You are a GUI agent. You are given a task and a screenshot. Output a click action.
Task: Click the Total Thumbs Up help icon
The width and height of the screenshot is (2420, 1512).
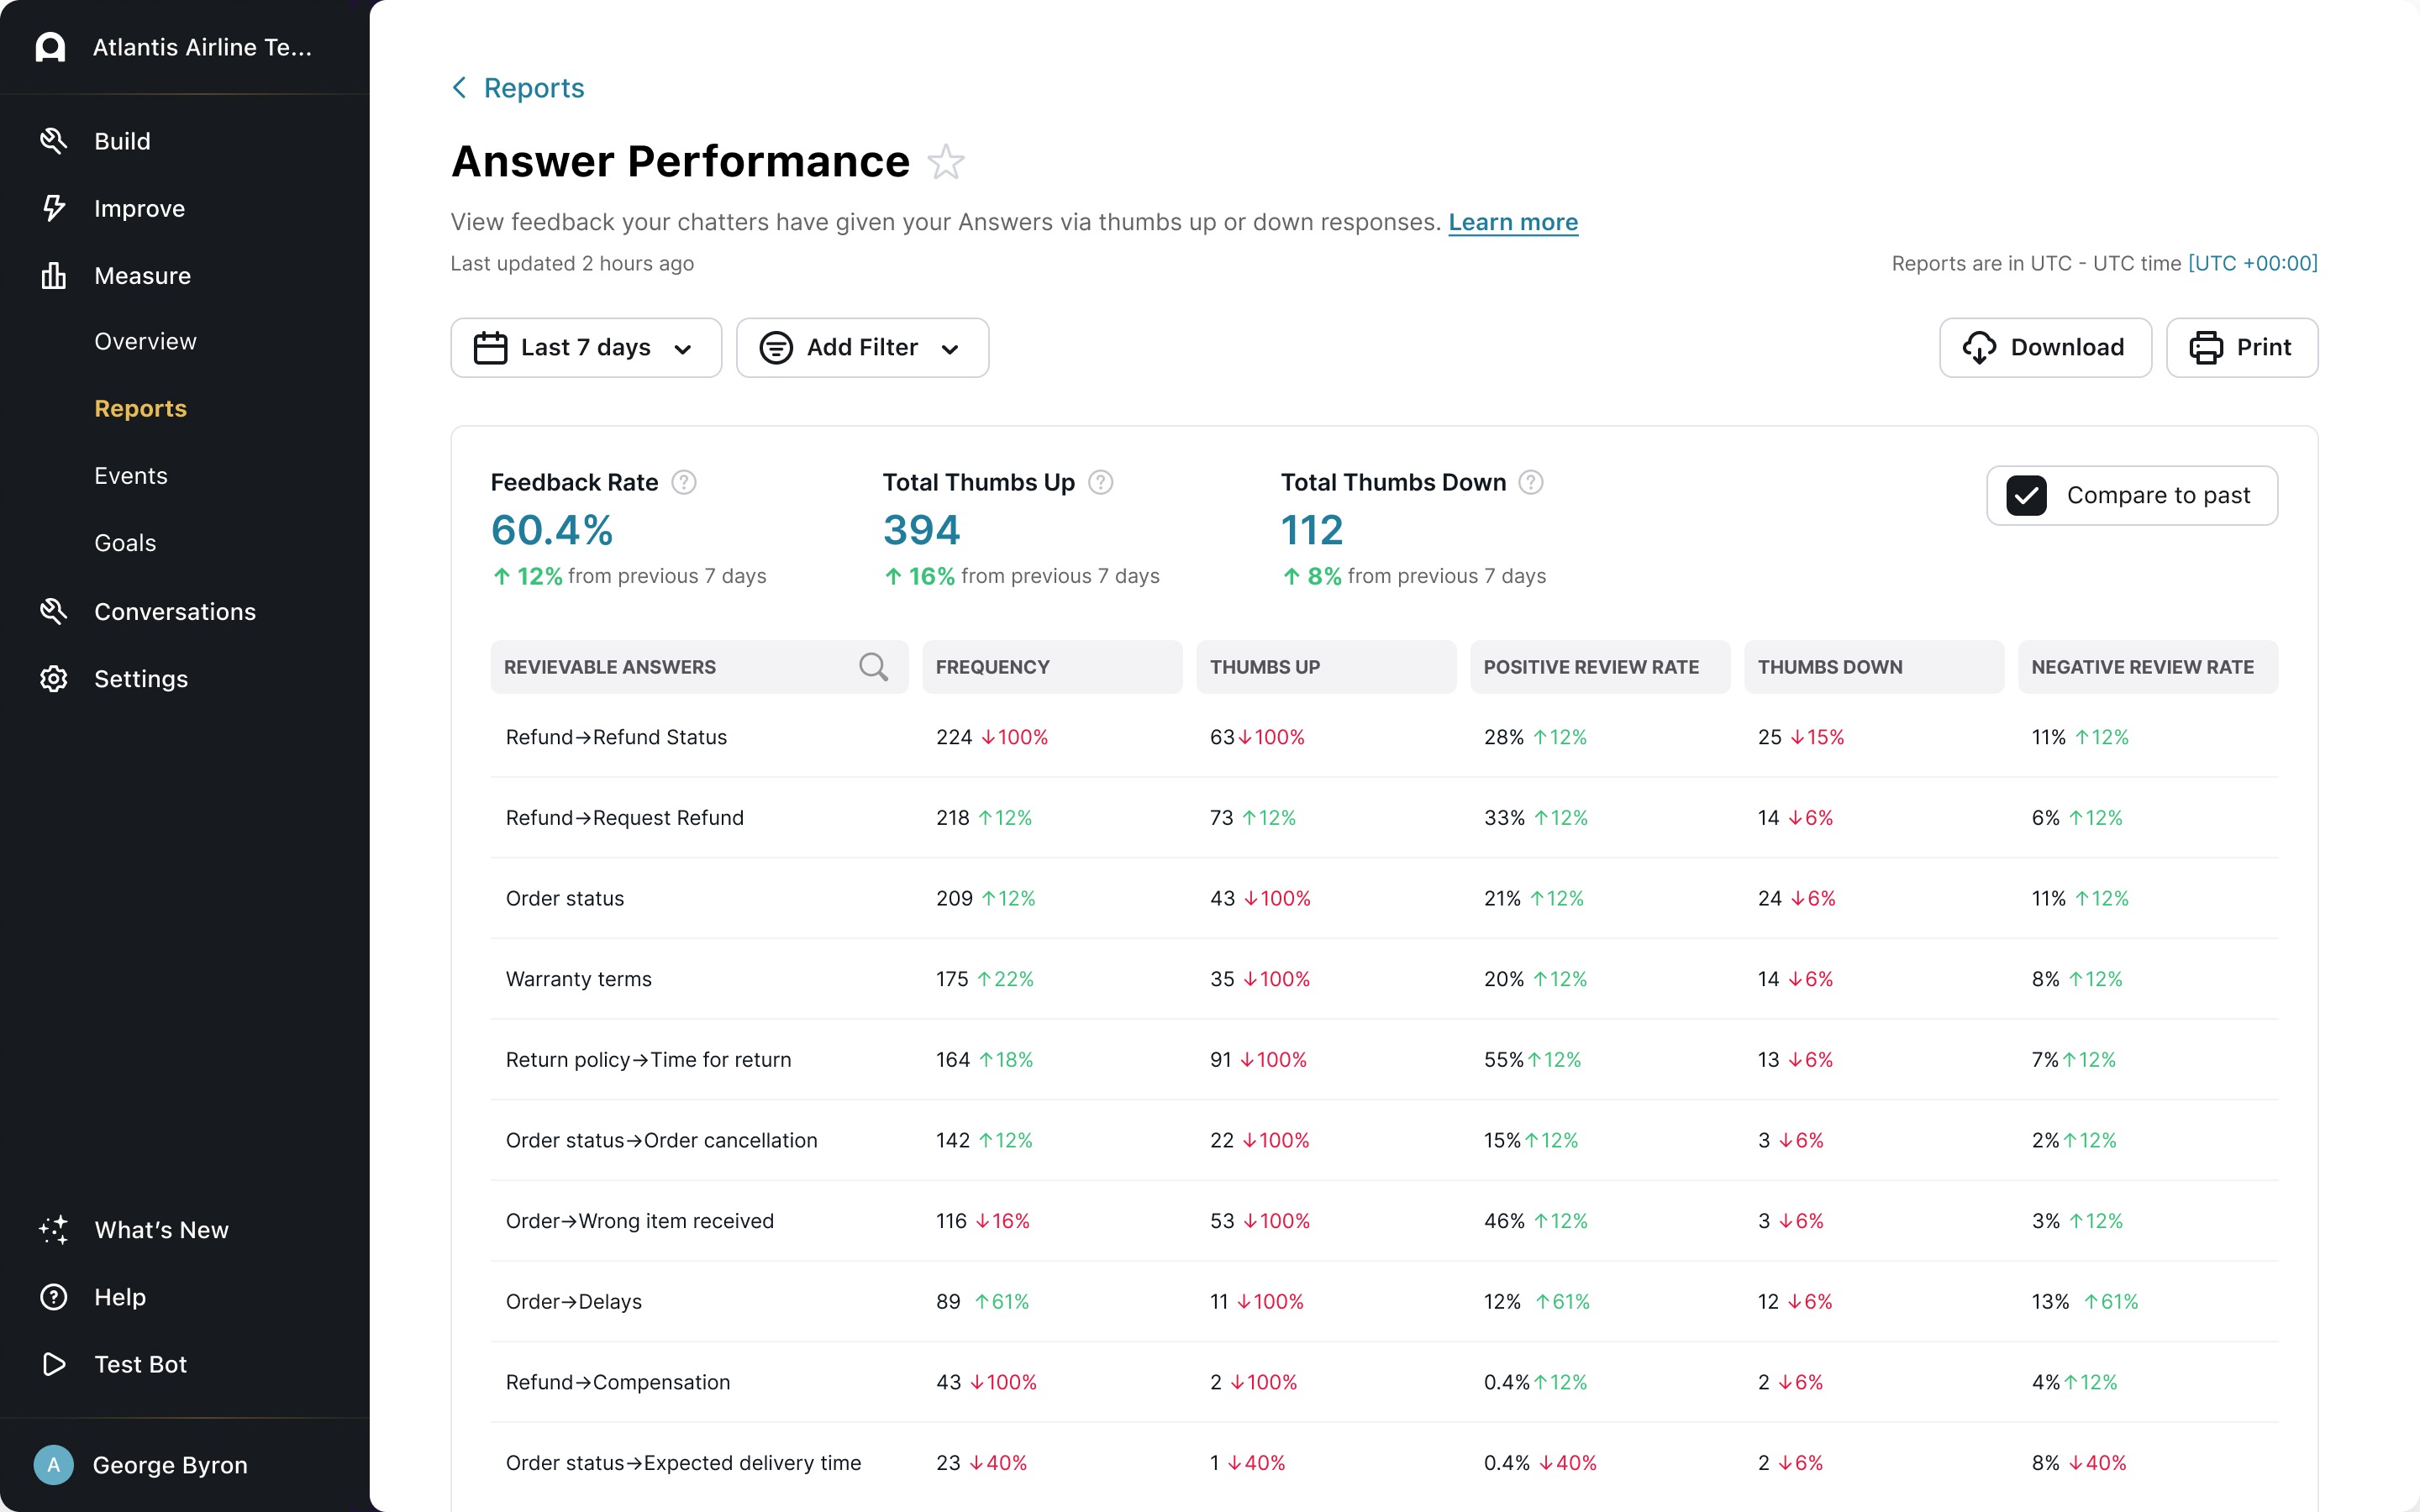pyautogui.click(x=1100, y=483)
